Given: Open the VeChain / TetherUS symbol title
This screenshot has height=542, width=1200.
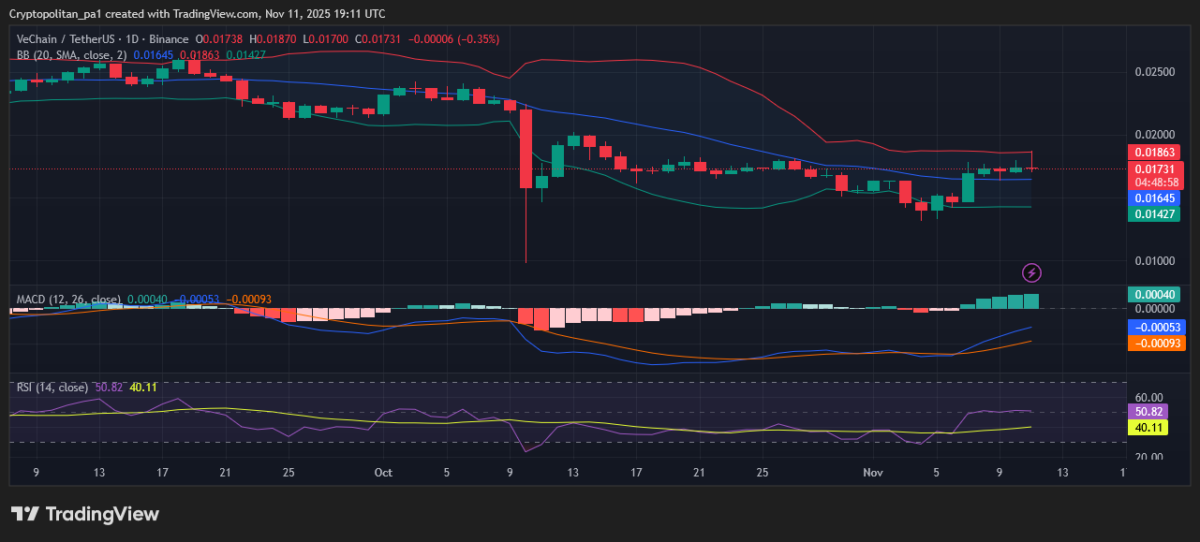Looking at the screenshot, I should (x=66, y=39).
